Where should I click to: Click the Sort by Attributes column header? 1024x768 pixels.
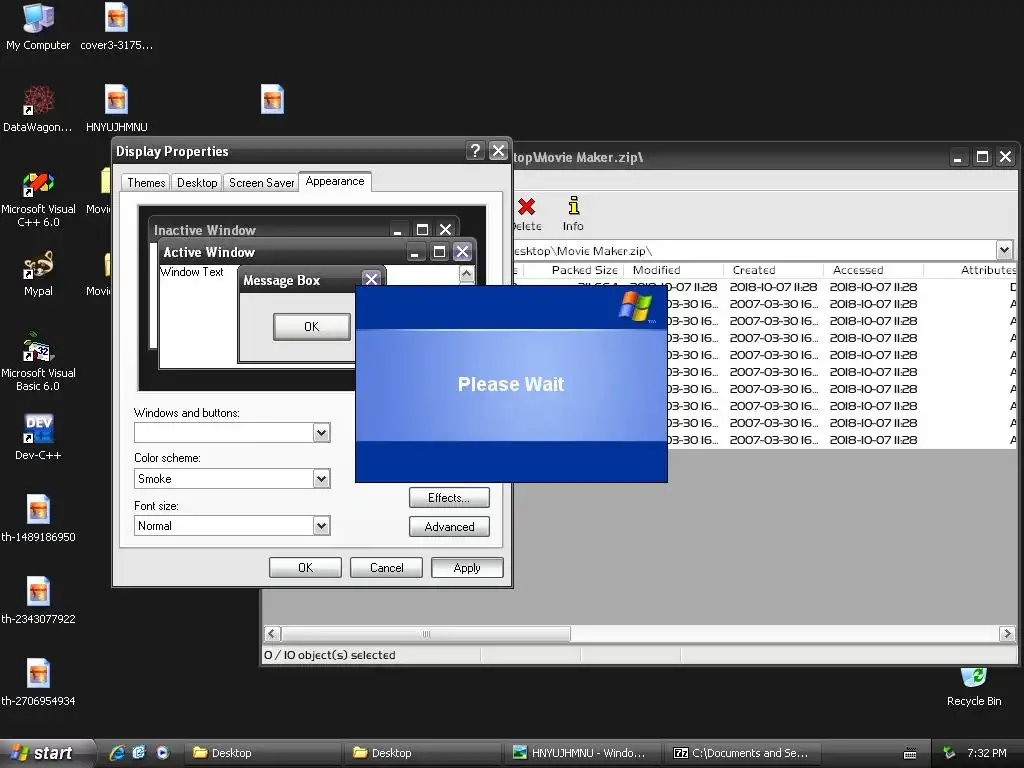[971, 270]
